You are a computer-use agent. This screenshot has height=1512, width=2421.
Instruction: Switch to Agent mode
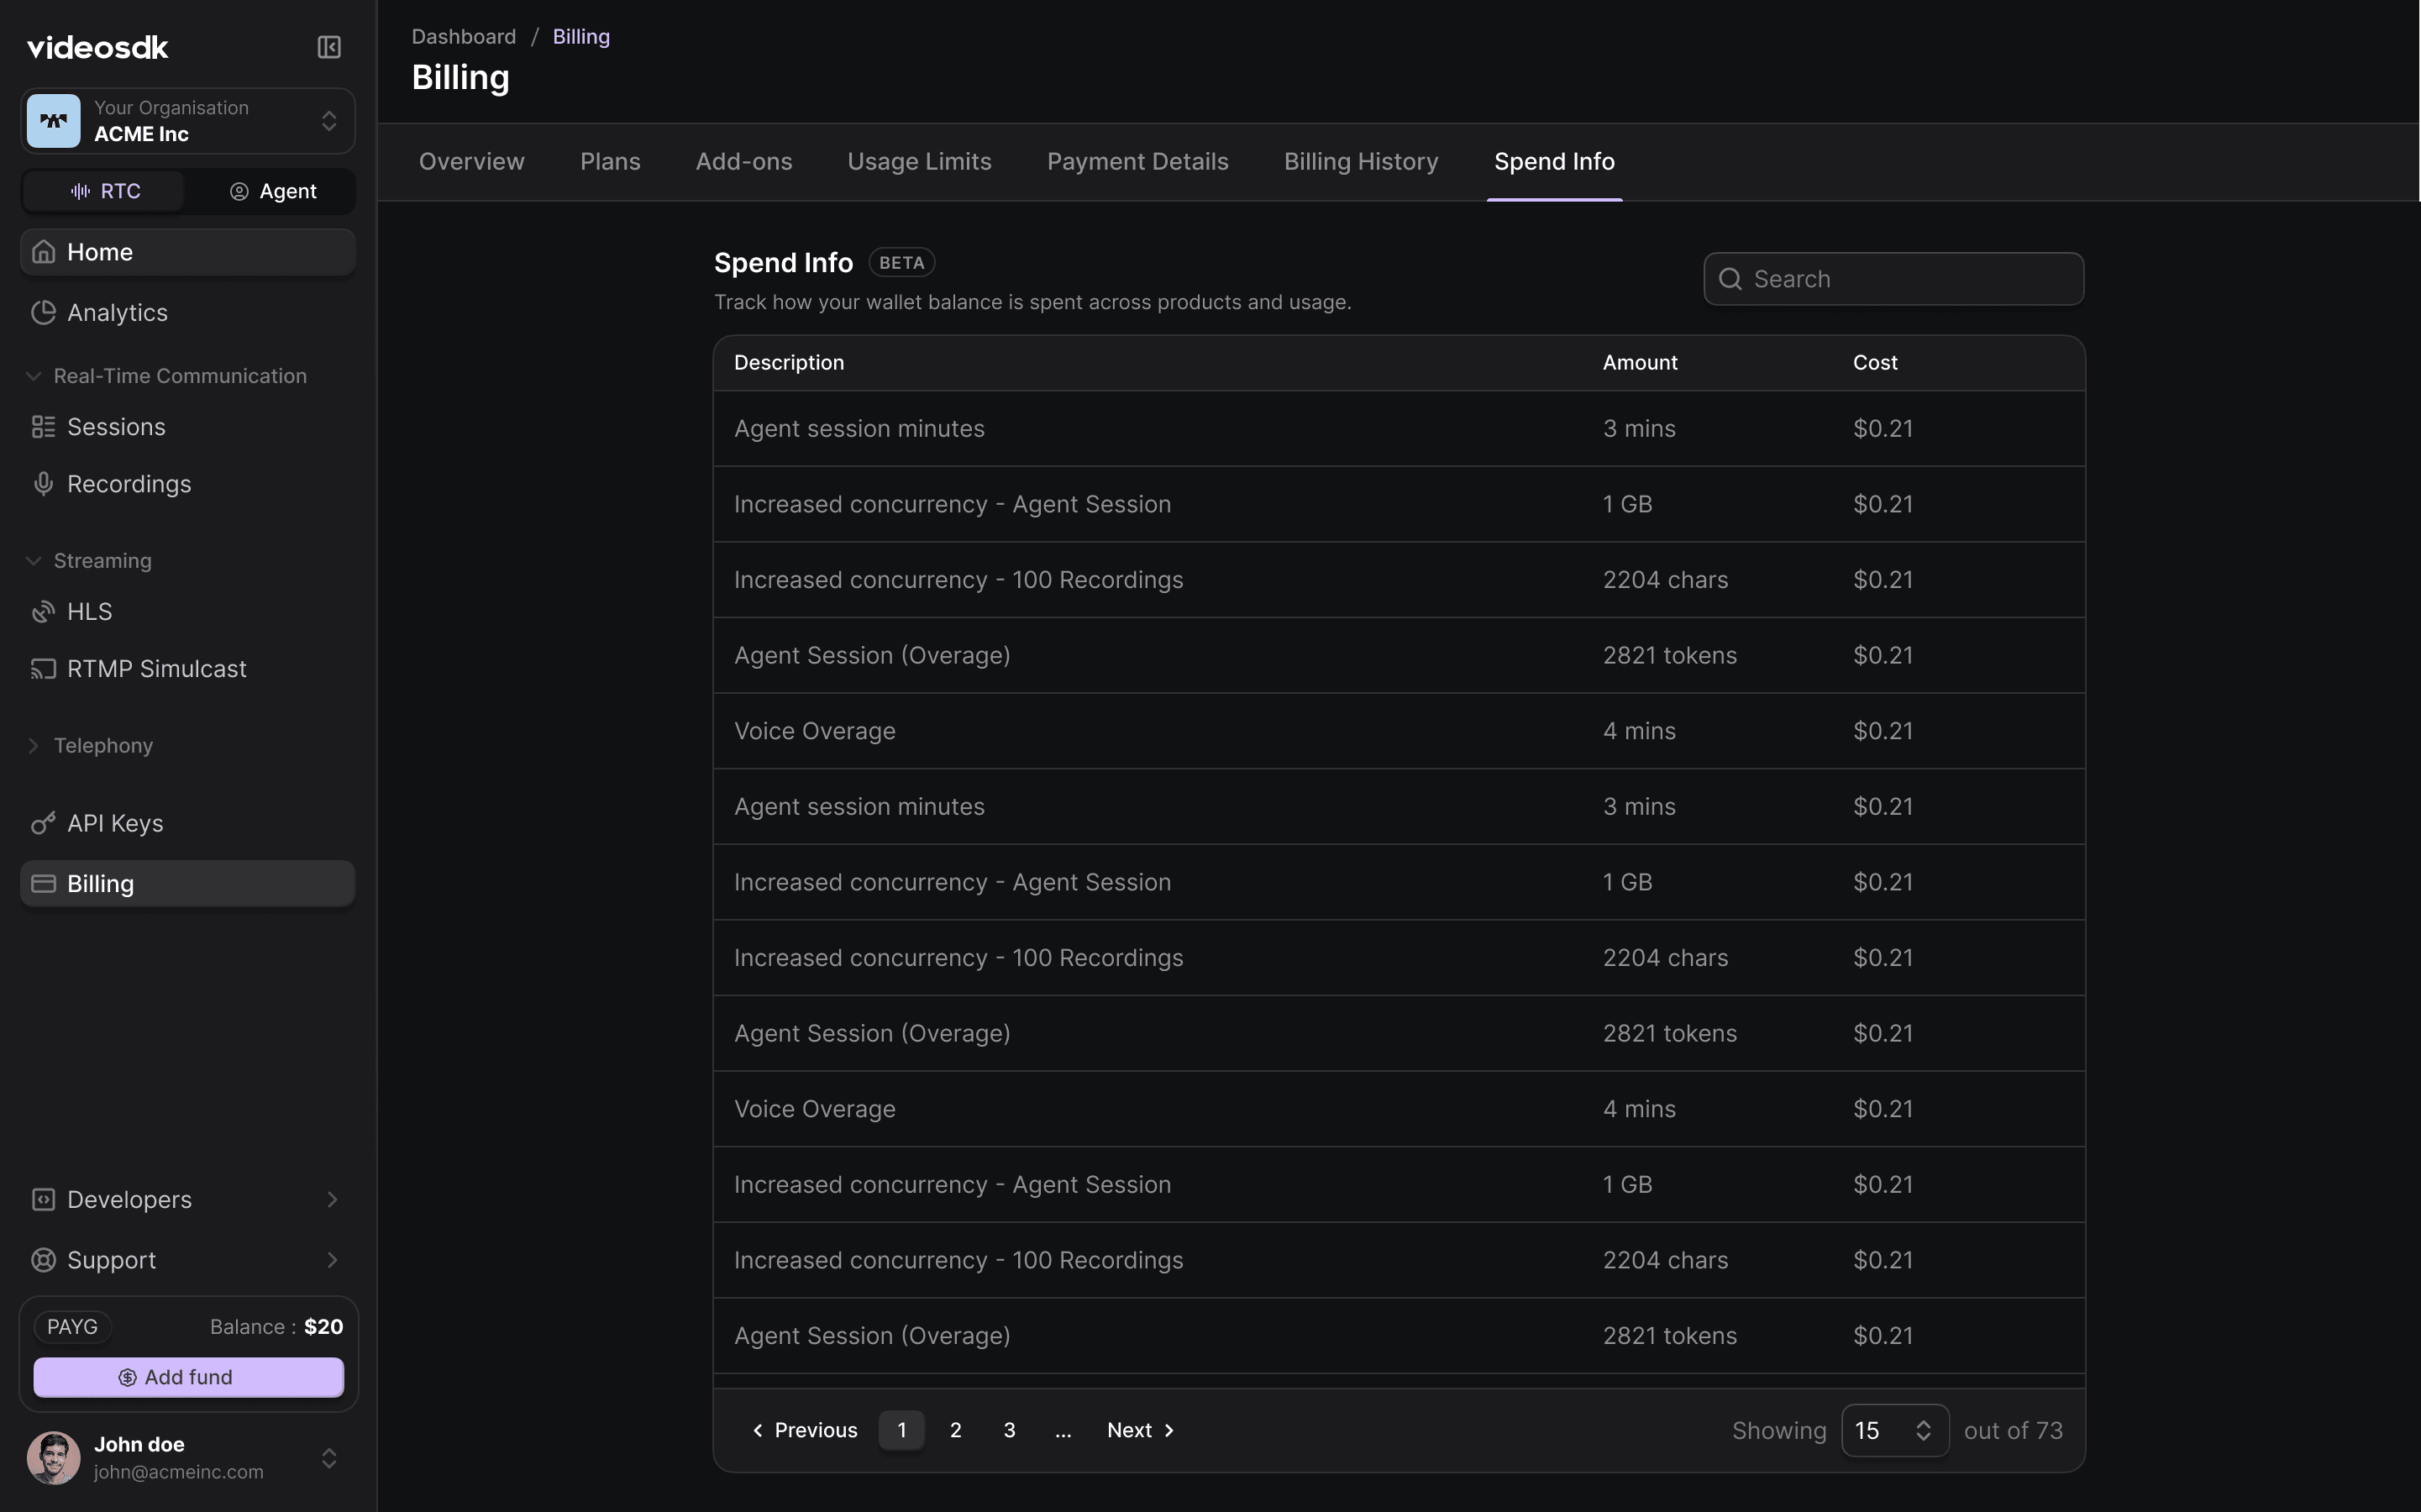(272, 191)
